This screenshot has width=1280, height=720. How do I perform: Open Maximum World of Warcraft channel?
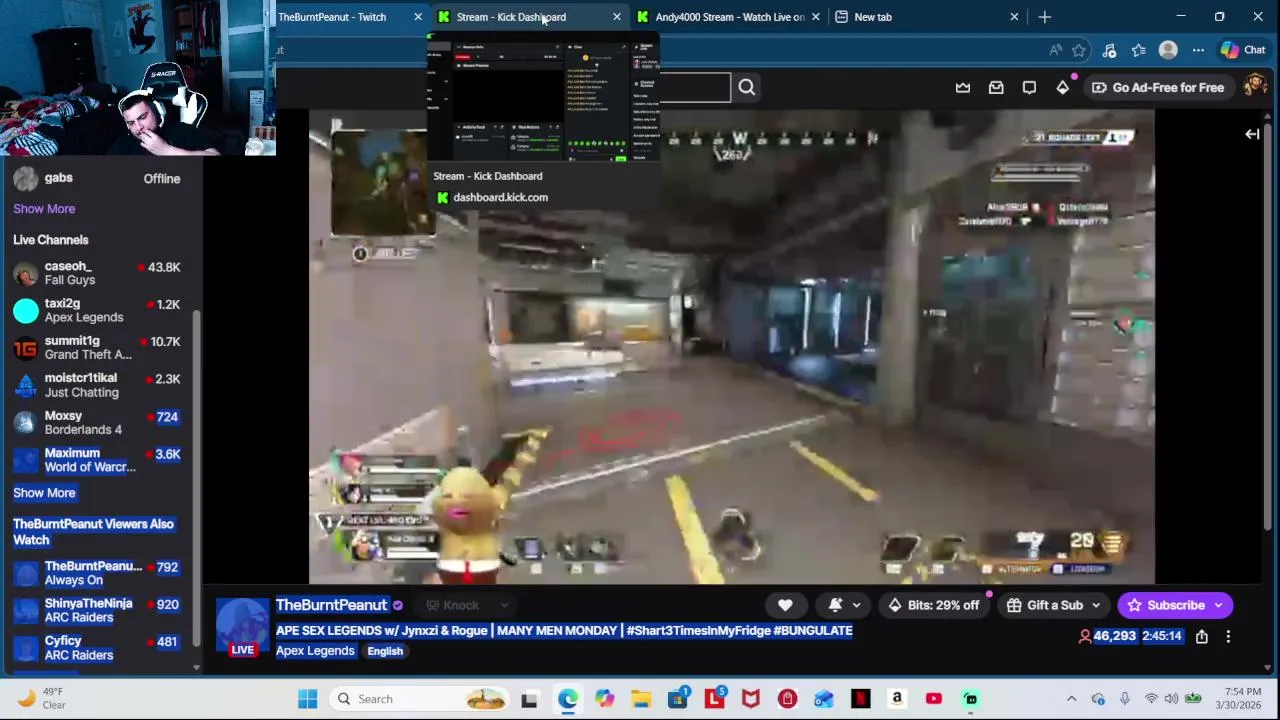(x=98, y=460)
